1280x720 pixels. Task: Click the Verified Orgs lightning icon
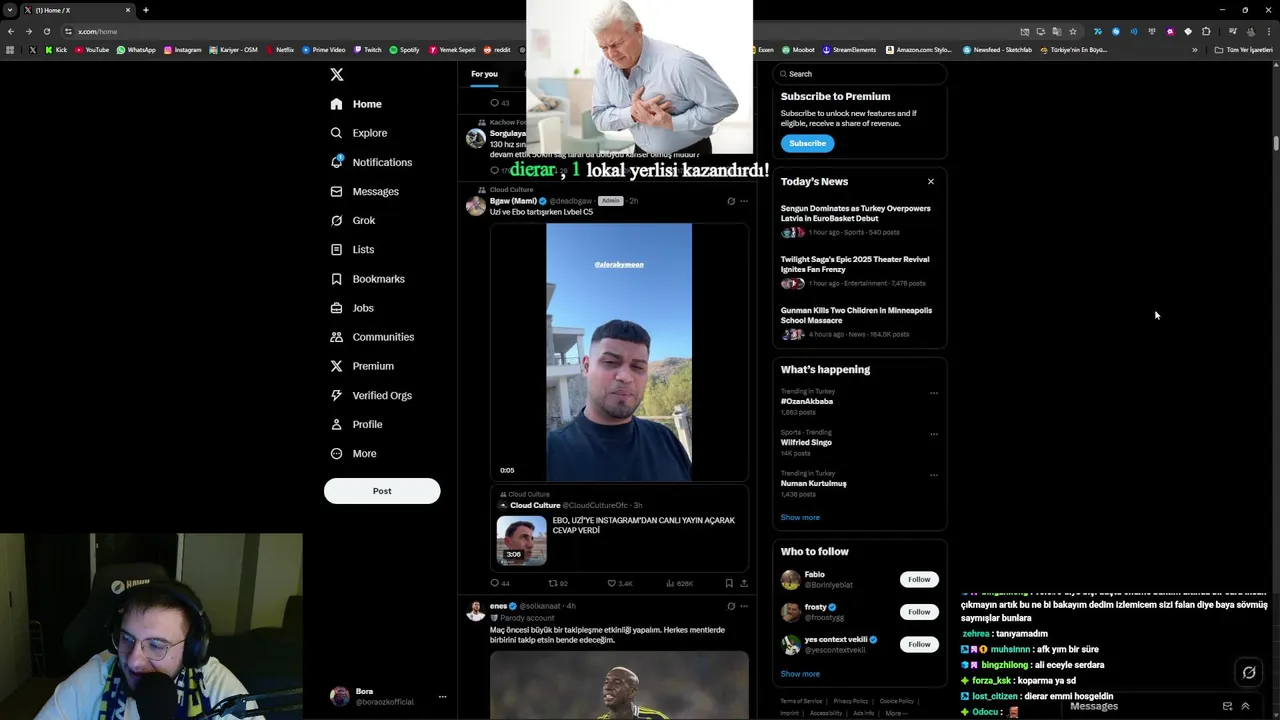coord(336,395)
